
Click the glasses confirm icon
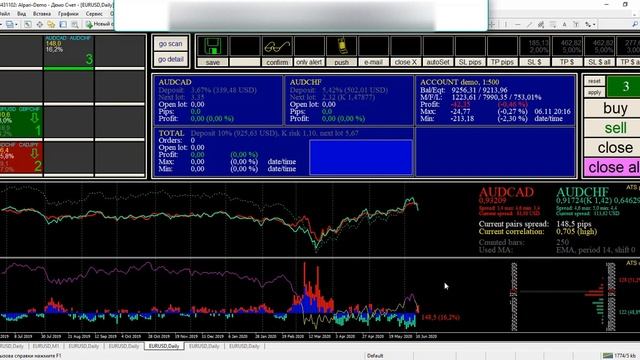tap(277, 46)
